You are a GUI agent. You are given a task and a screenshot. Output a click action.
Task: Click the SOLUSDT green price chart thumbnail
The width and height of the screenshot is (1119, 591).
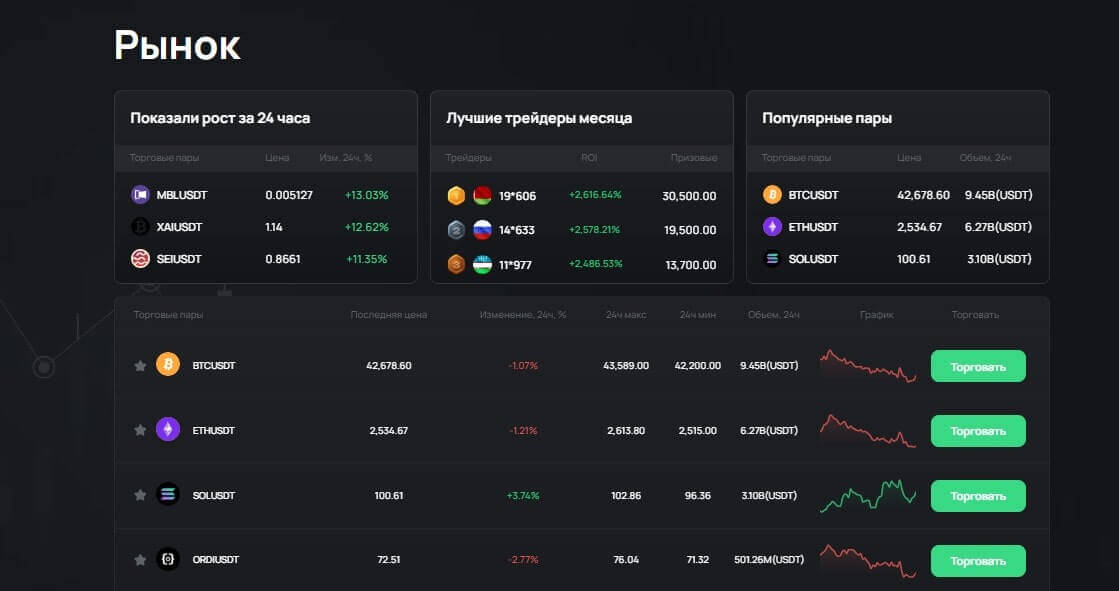[867, 495]
